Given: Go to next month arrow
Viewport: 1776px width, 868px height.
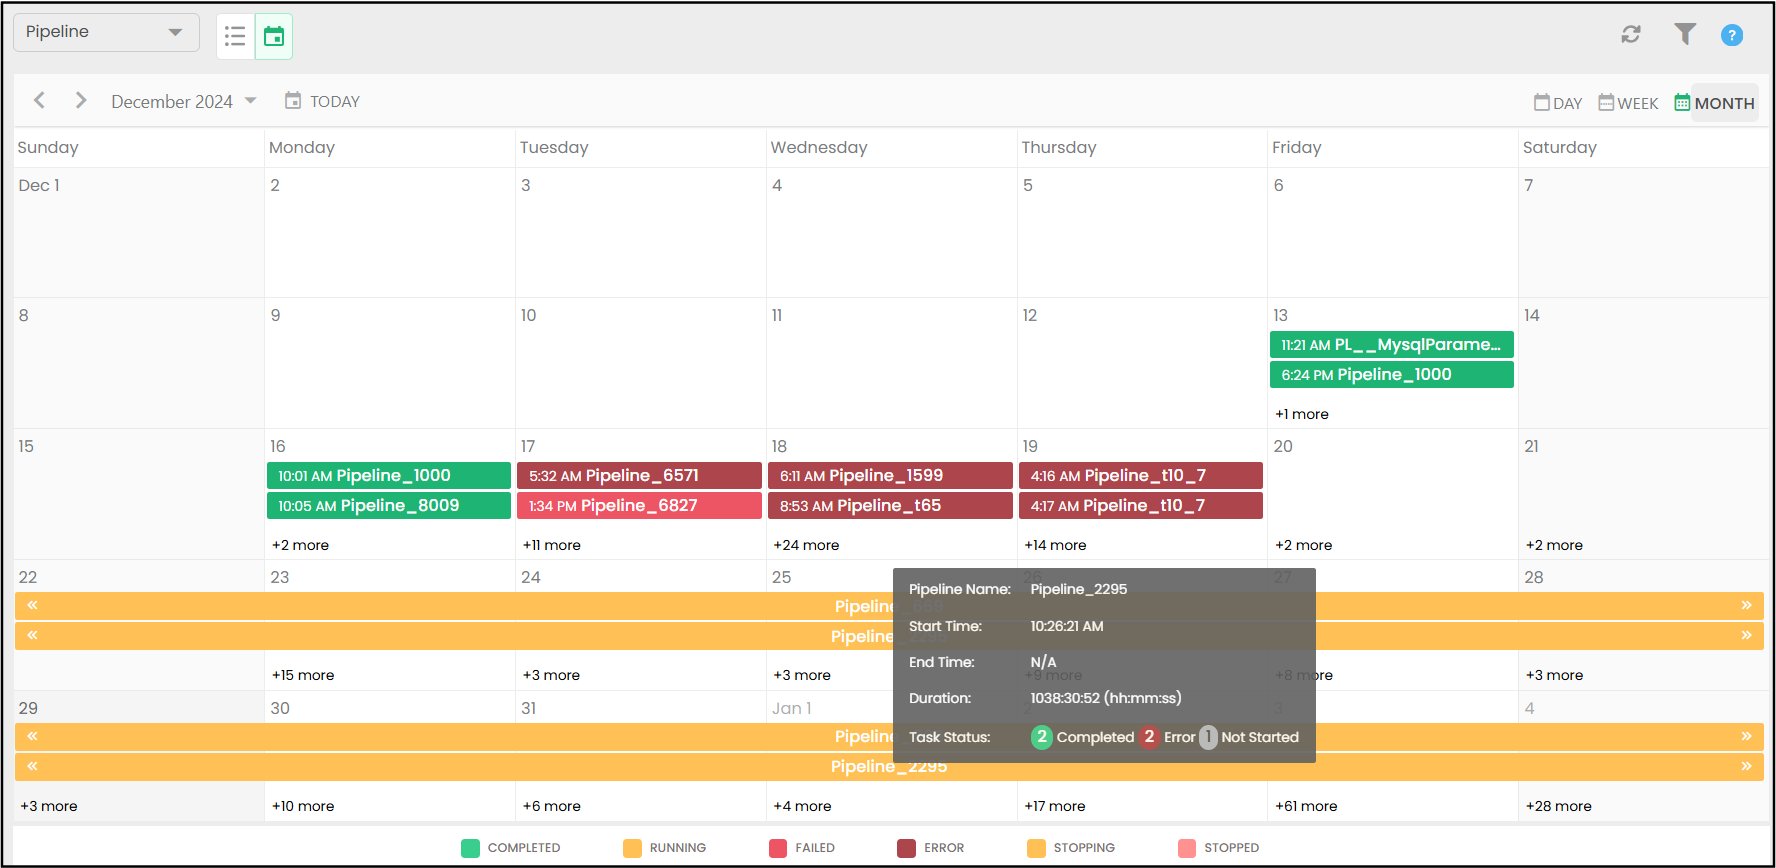Looking at the screenshot, I should tap(81, 101).
